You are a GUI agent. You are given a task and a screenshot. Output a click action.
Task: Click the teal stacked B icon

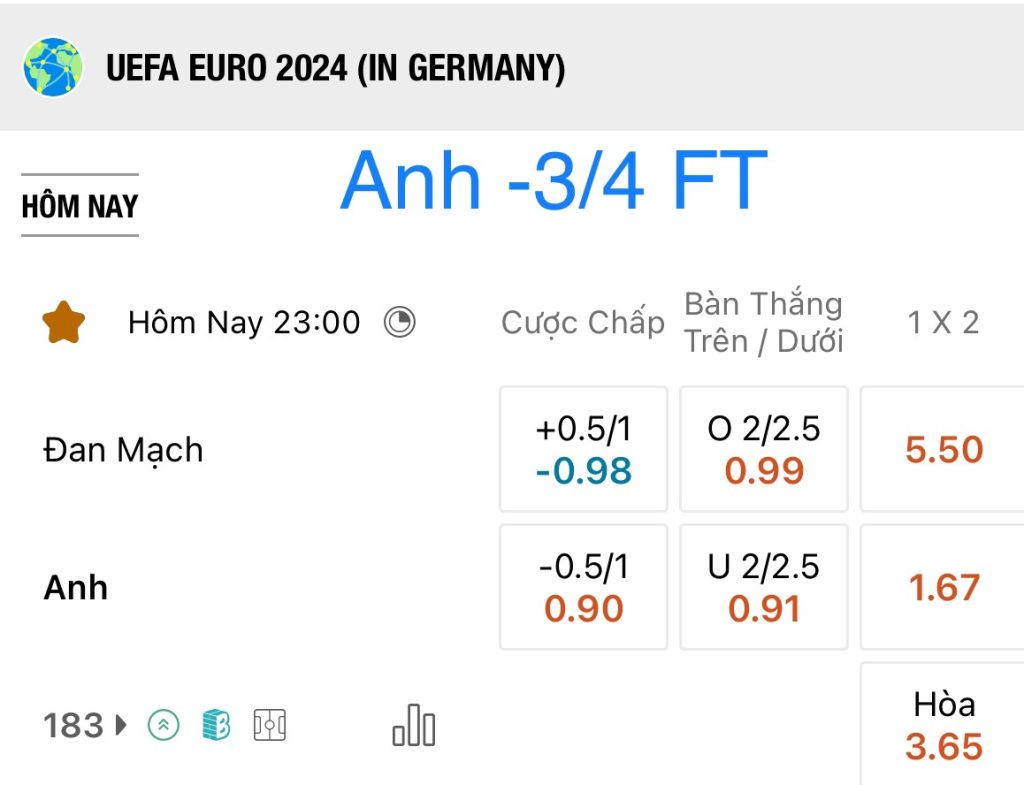[x=216, y=724]
